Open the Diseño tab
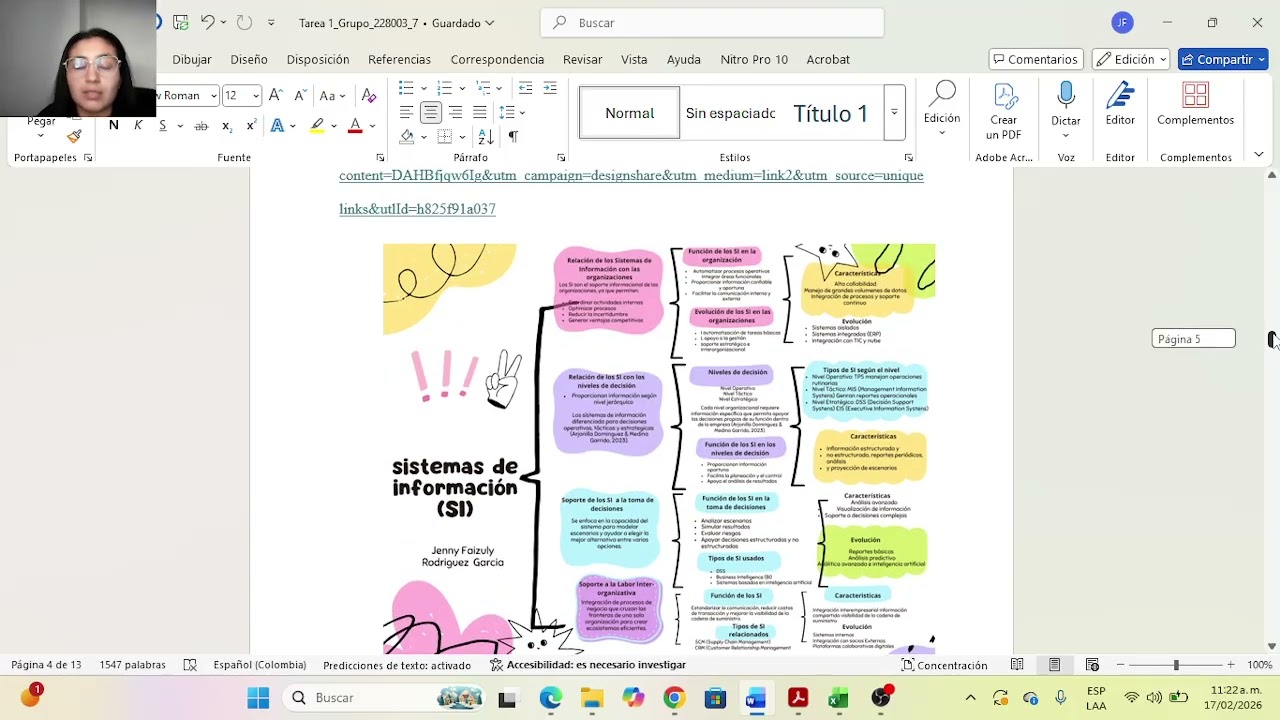Image resolution: width=1280 pixels, height=720 pixels. pos(249,59)
